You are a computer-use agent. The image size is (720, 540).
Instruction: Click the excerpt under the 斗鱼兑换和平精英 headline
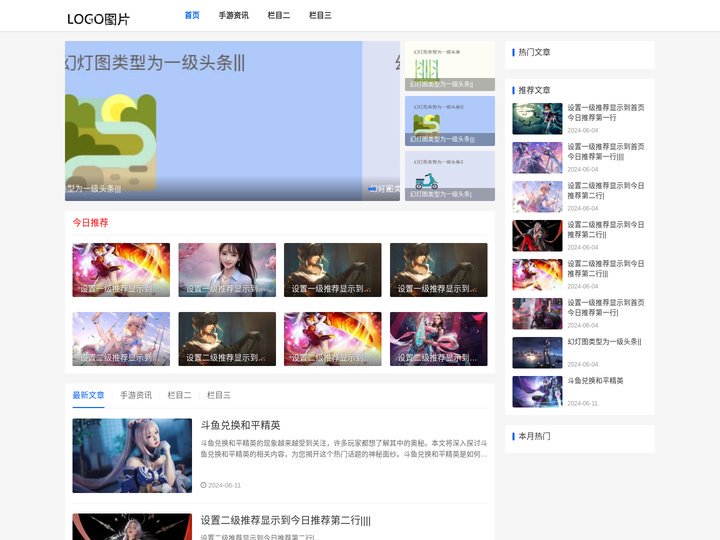point(344,449)
